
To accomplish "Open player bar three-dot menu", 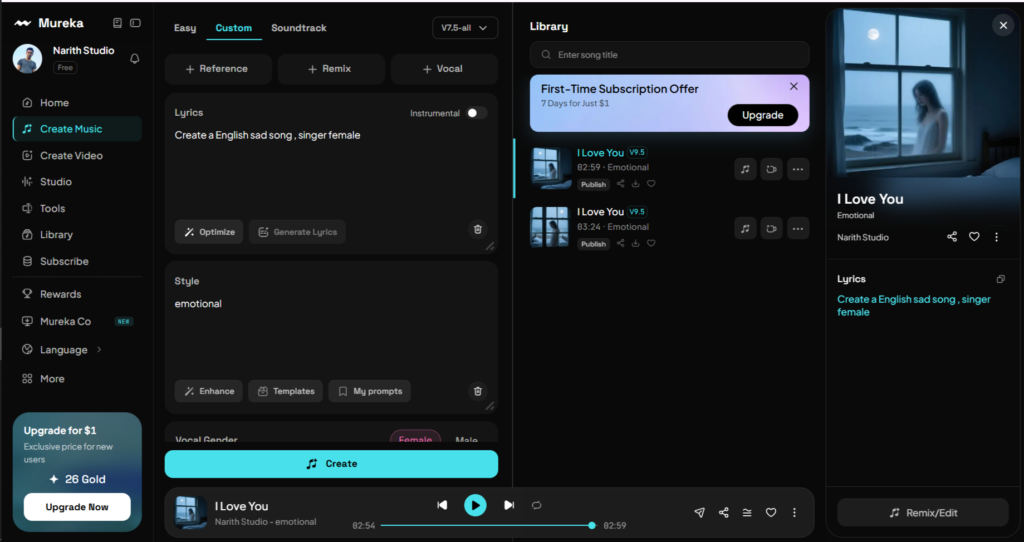I will [x=794, y=513].
